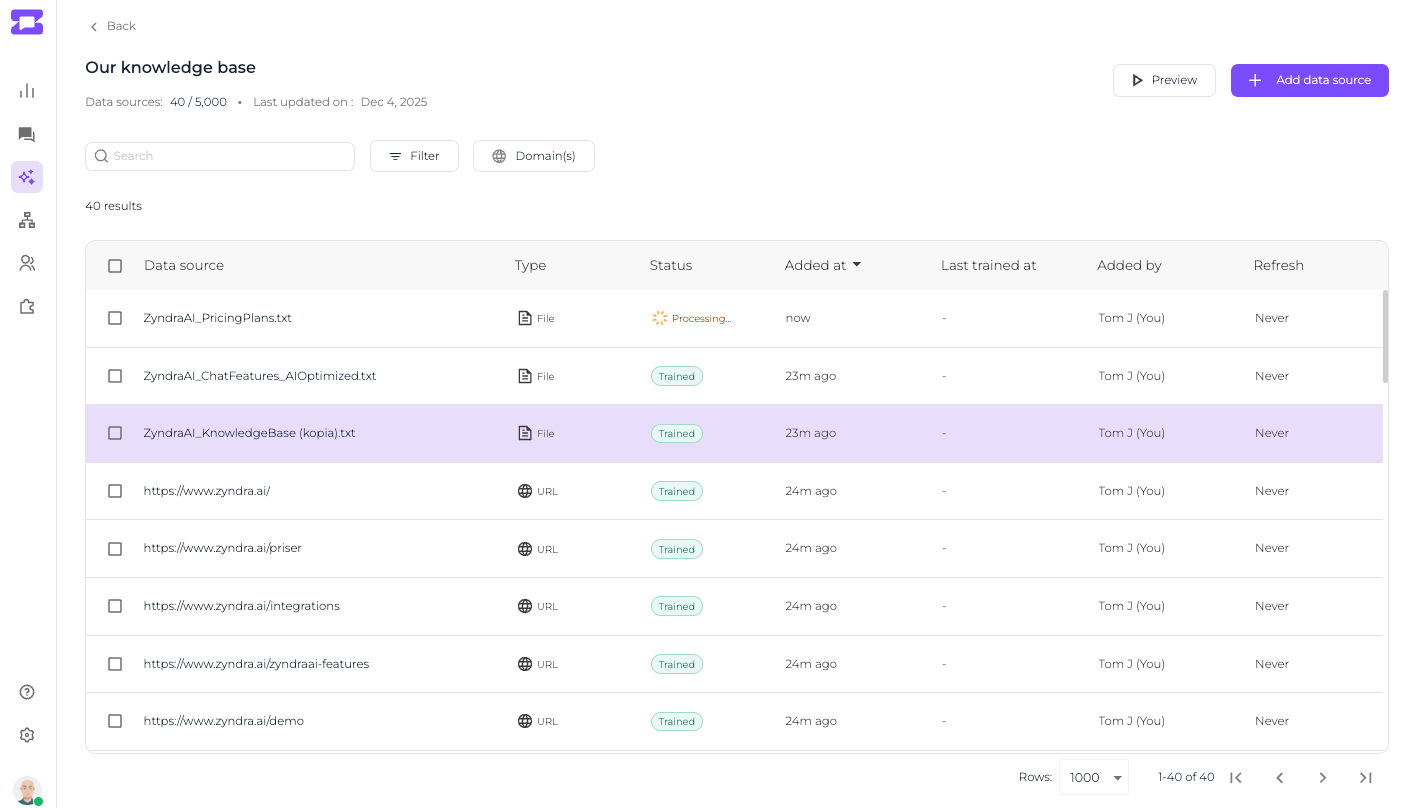This screenshot has width=1413, height=808.
Task: Click the Last trained at column header
Action: (988, 265)
